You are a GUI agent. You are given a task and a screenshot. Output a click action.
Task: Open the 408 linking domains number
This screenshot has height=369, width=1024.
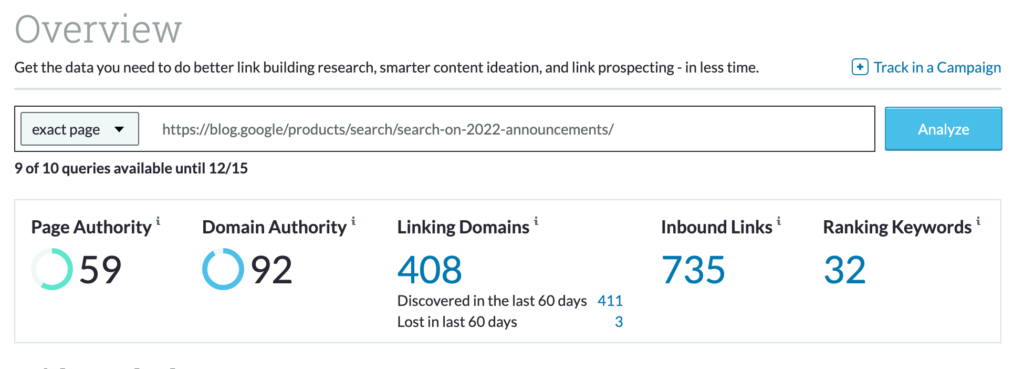pos(430,270)
